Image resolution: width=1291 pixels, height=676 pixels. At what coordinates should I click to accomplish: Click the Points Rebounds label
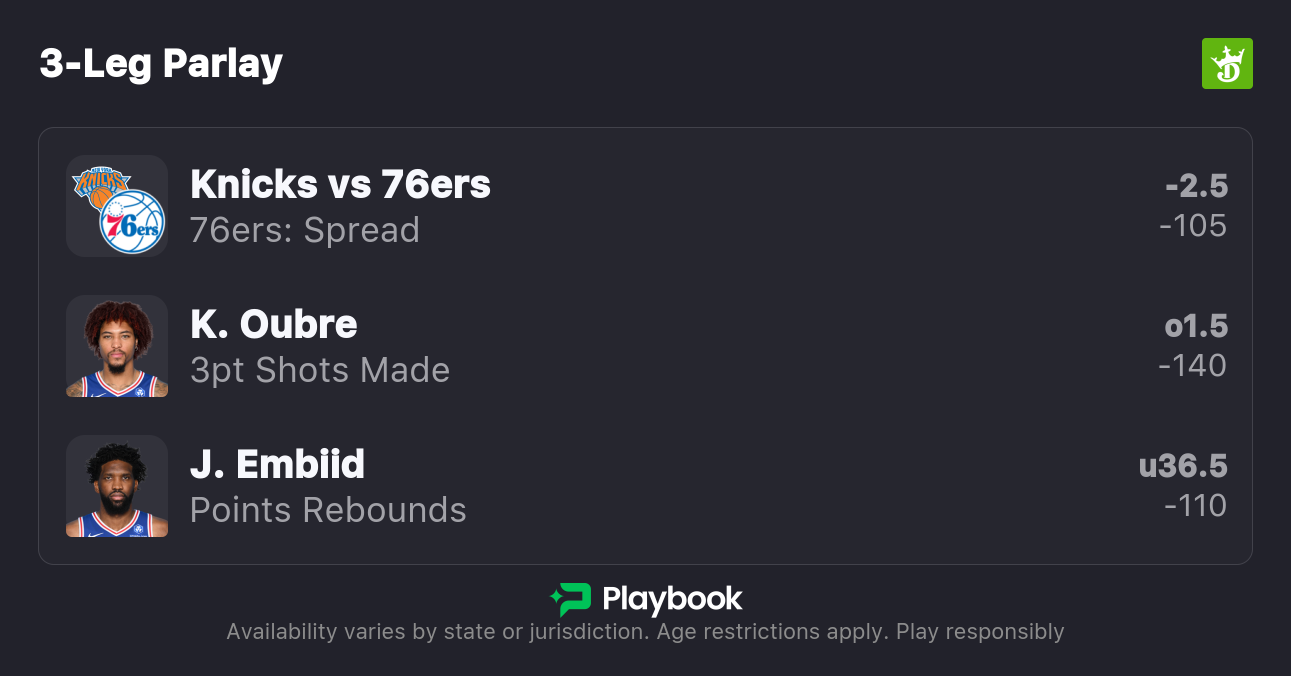[328, 510]
